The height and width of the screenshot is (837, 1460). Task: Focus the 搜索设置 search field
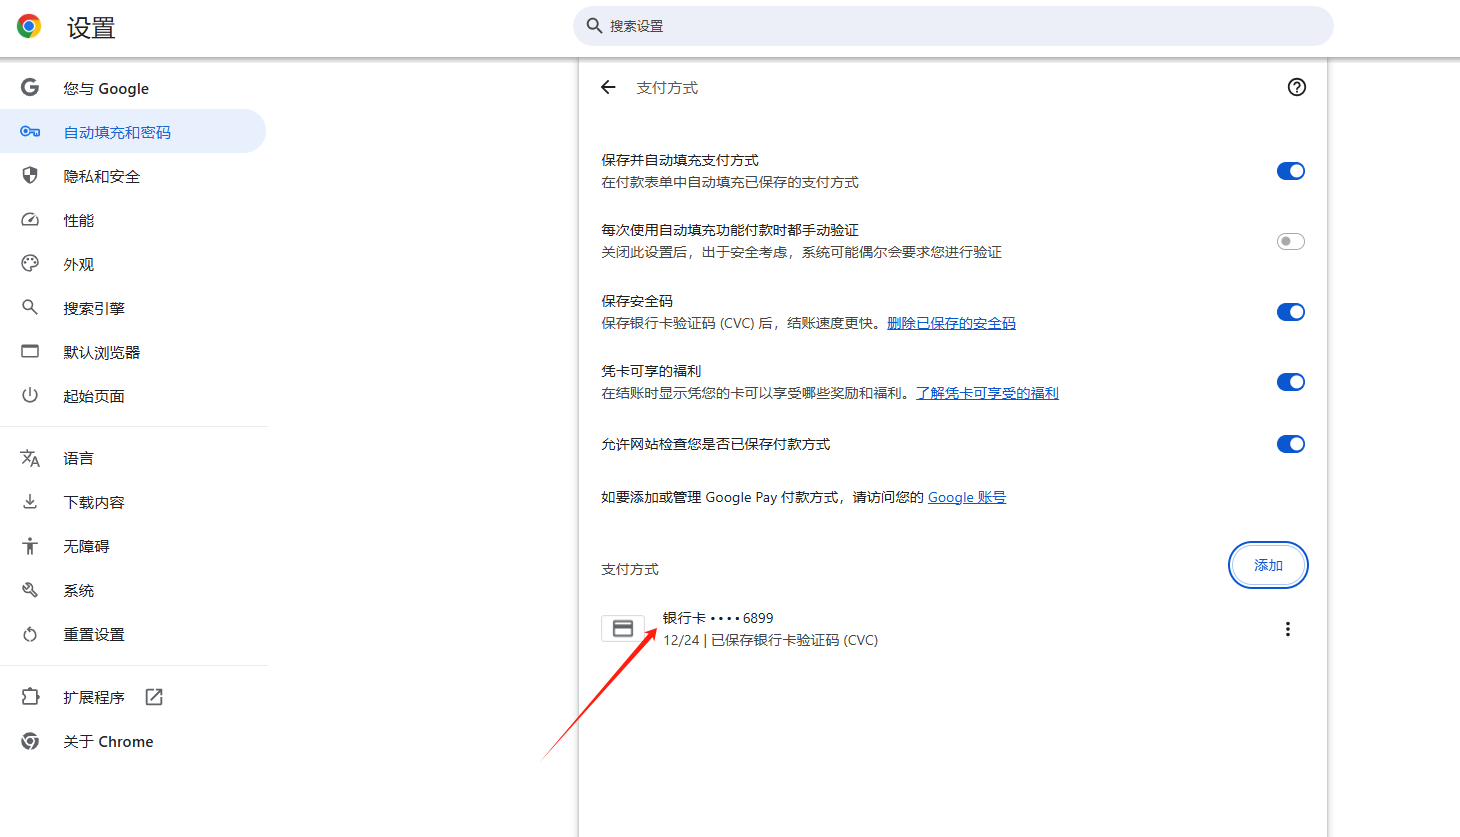(953, 26)
